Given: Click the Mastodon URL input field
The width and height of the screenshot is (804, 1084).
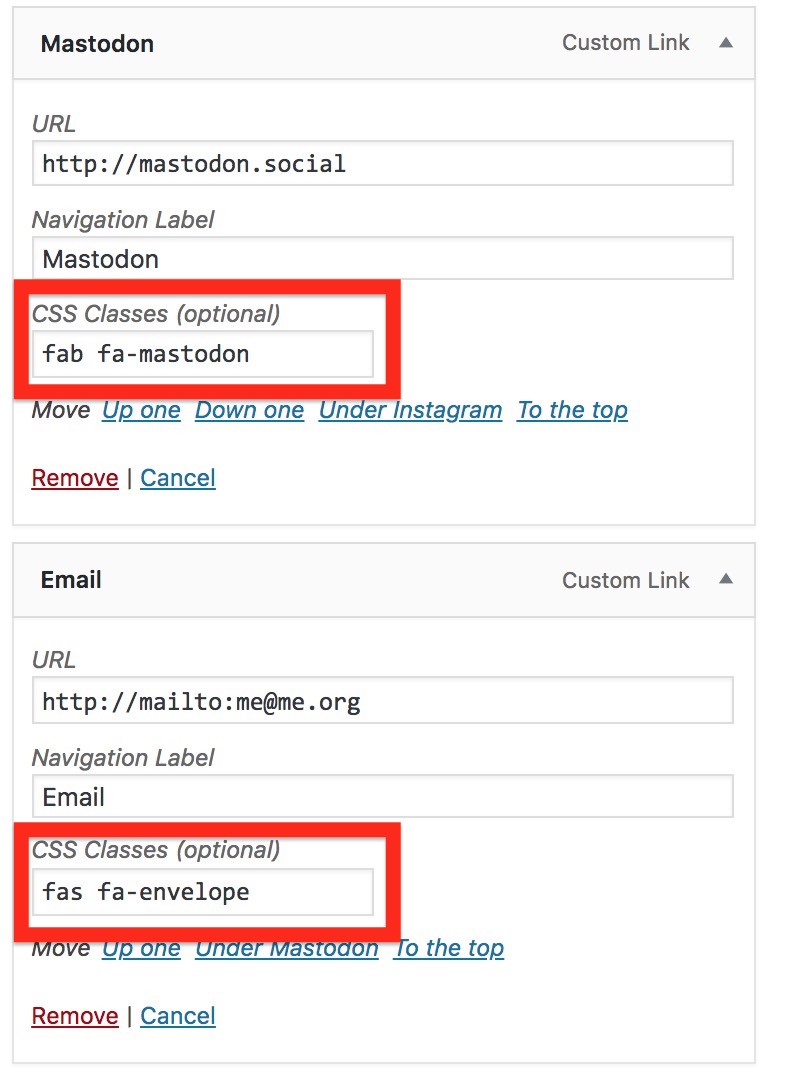Looking at the screenshot, I should (382, 163).
